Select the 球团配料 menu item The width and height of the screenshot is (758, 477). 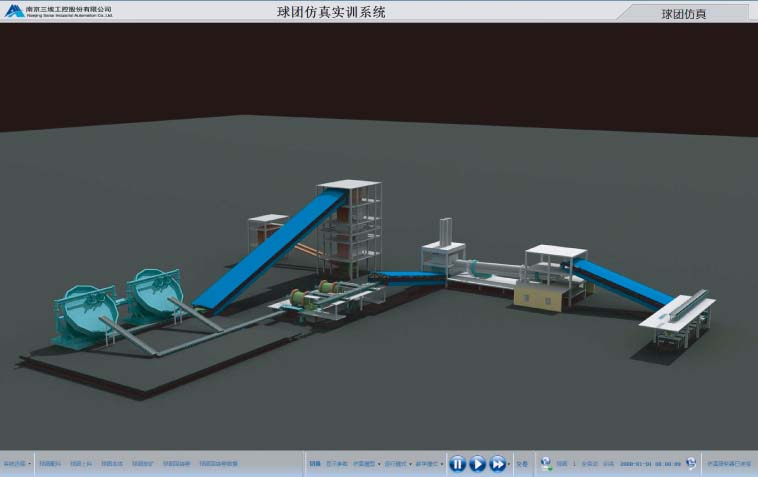[x=50, y=464]
